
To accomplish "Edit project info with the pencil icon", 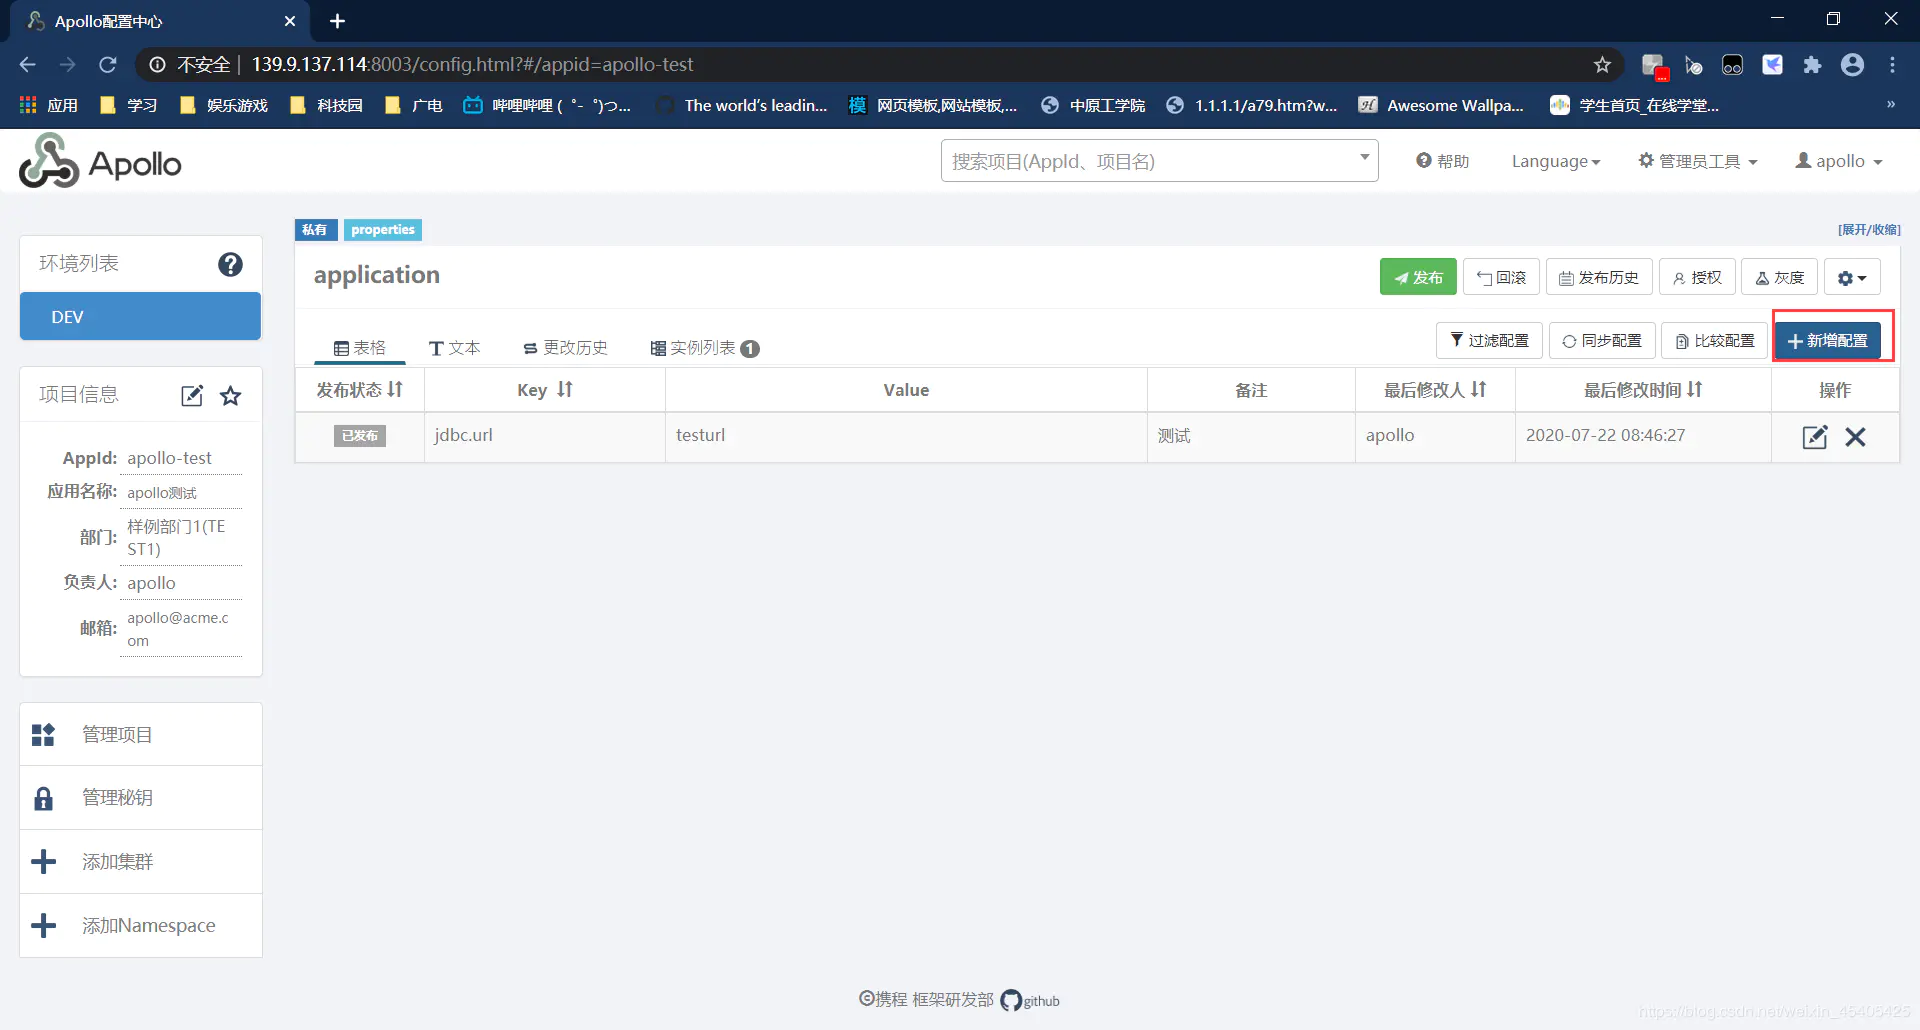I will click(x=192, y=396).
